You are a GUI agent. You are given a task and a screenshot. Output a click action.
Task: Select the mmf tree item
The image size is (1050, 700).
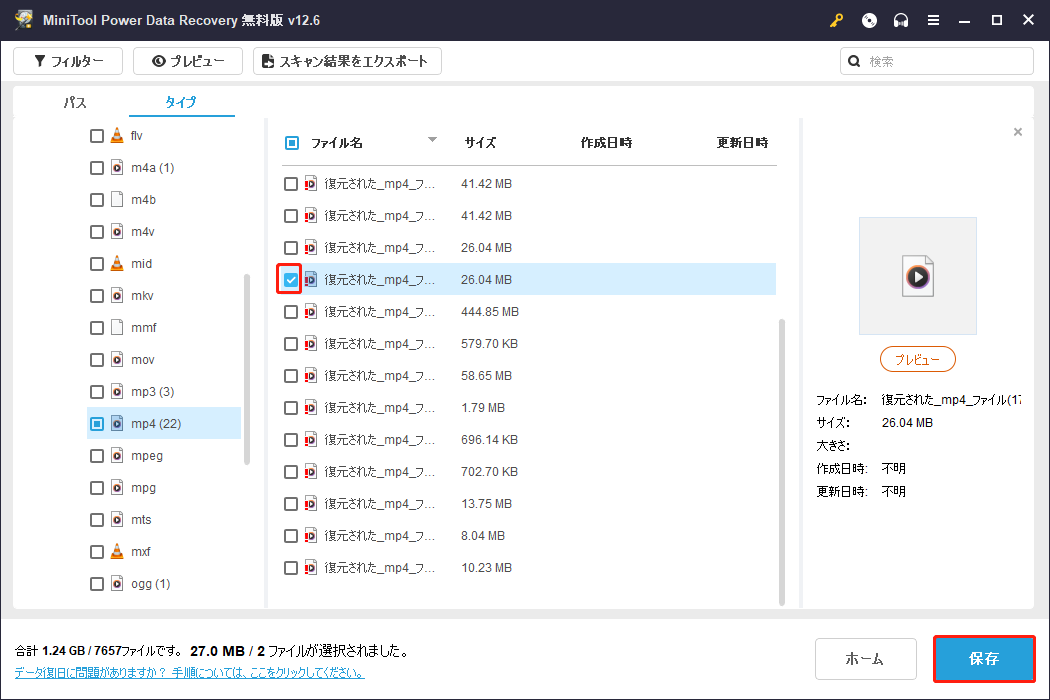pyautogui.click(x=143, y=328)
